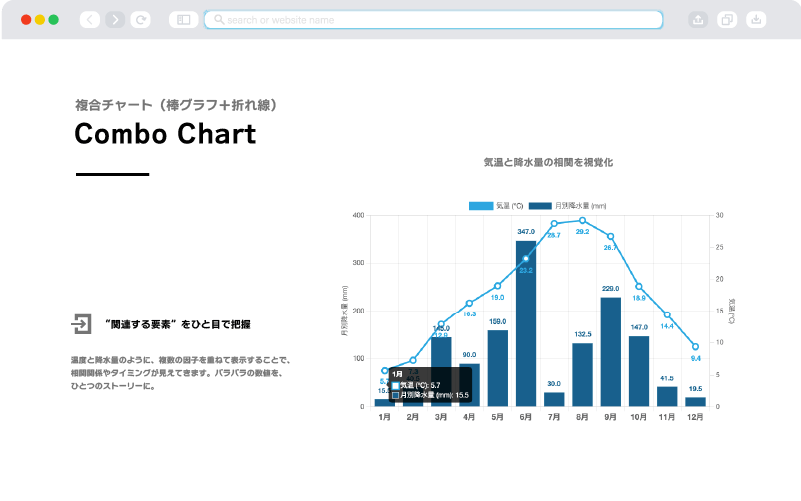Screen dimensions: 801x501
Task: Open the tabs overview icon
Action: pos(727,19)
